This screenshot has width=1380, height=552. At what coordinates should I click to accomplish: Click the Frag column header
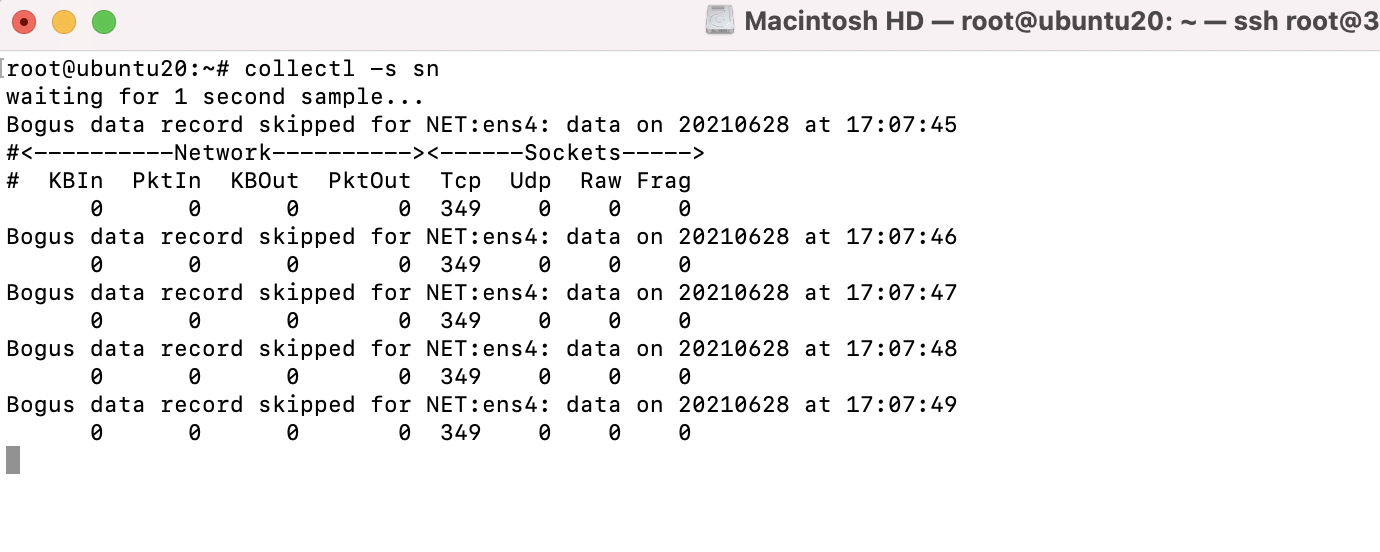coord(664,181)
